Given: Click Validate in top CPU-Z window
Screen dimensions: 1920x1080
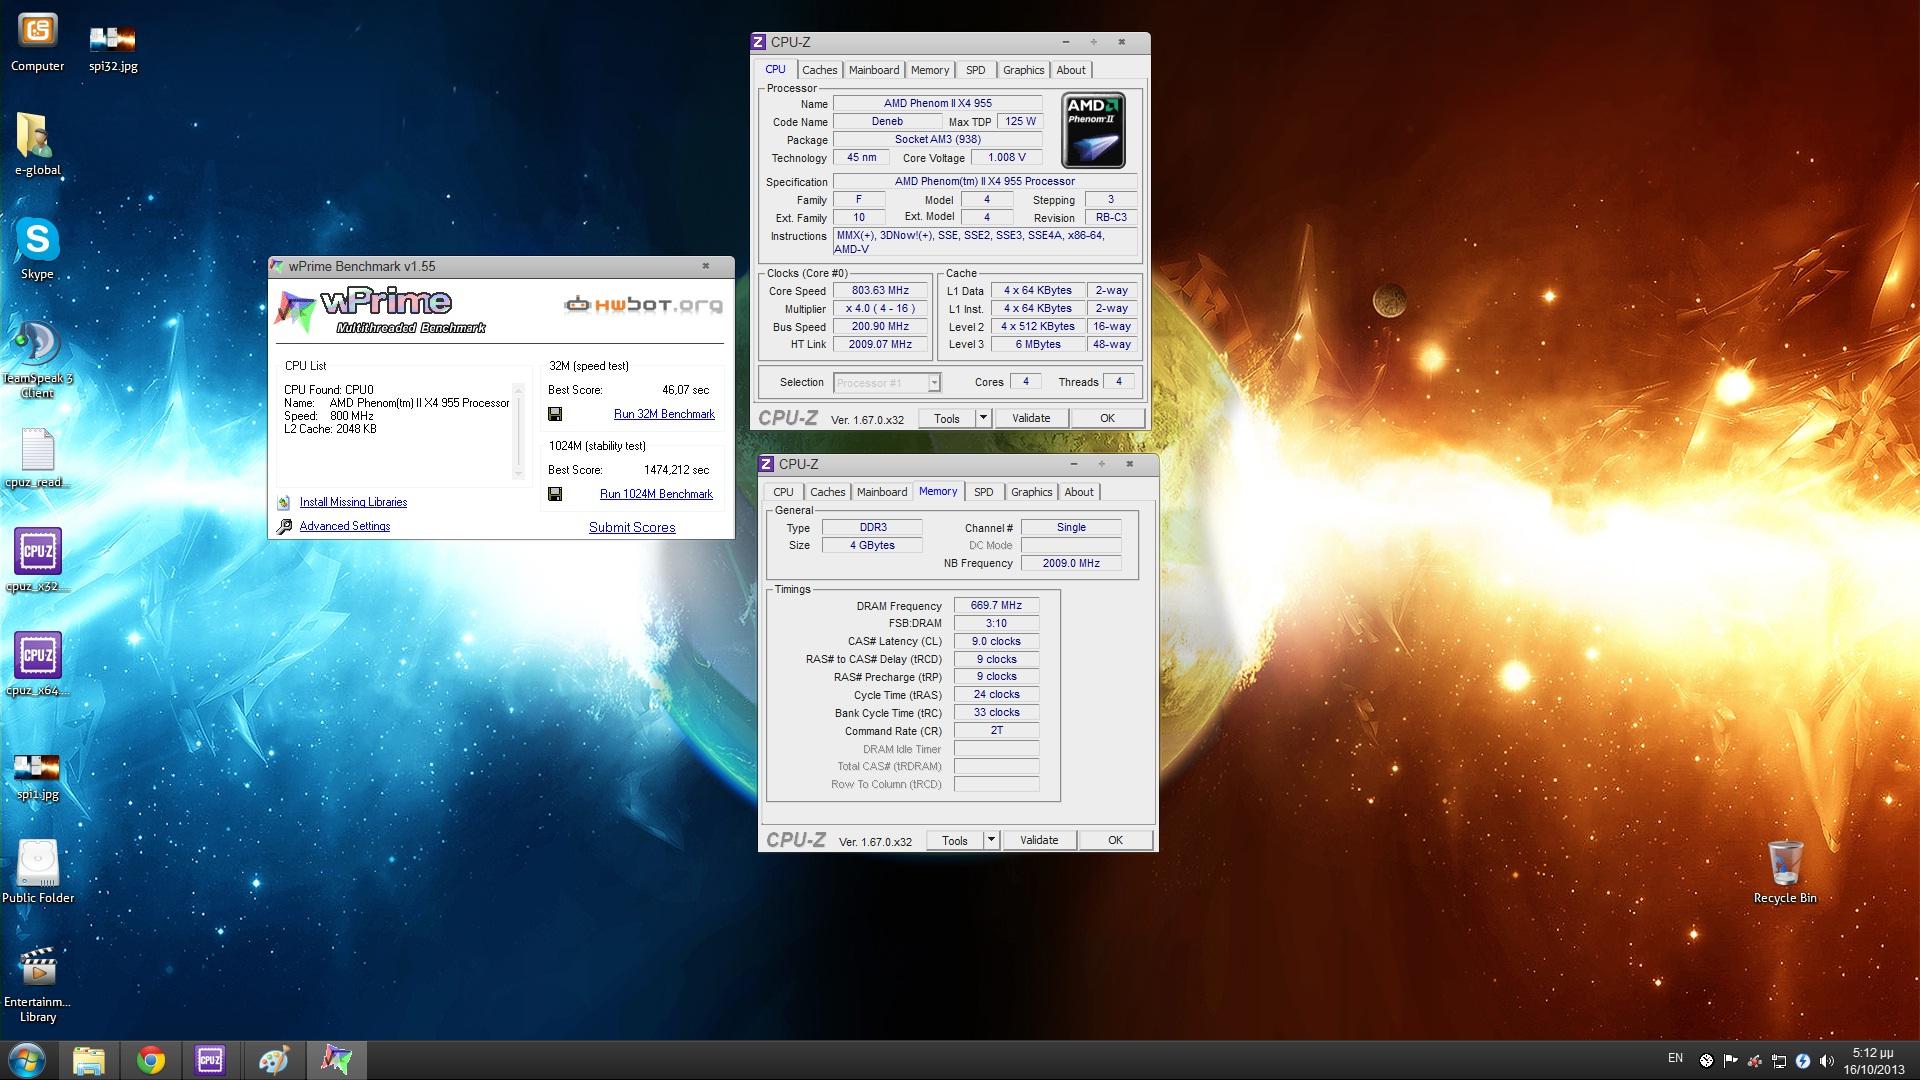Looking at the screenshot, I should click(1031, 418).
